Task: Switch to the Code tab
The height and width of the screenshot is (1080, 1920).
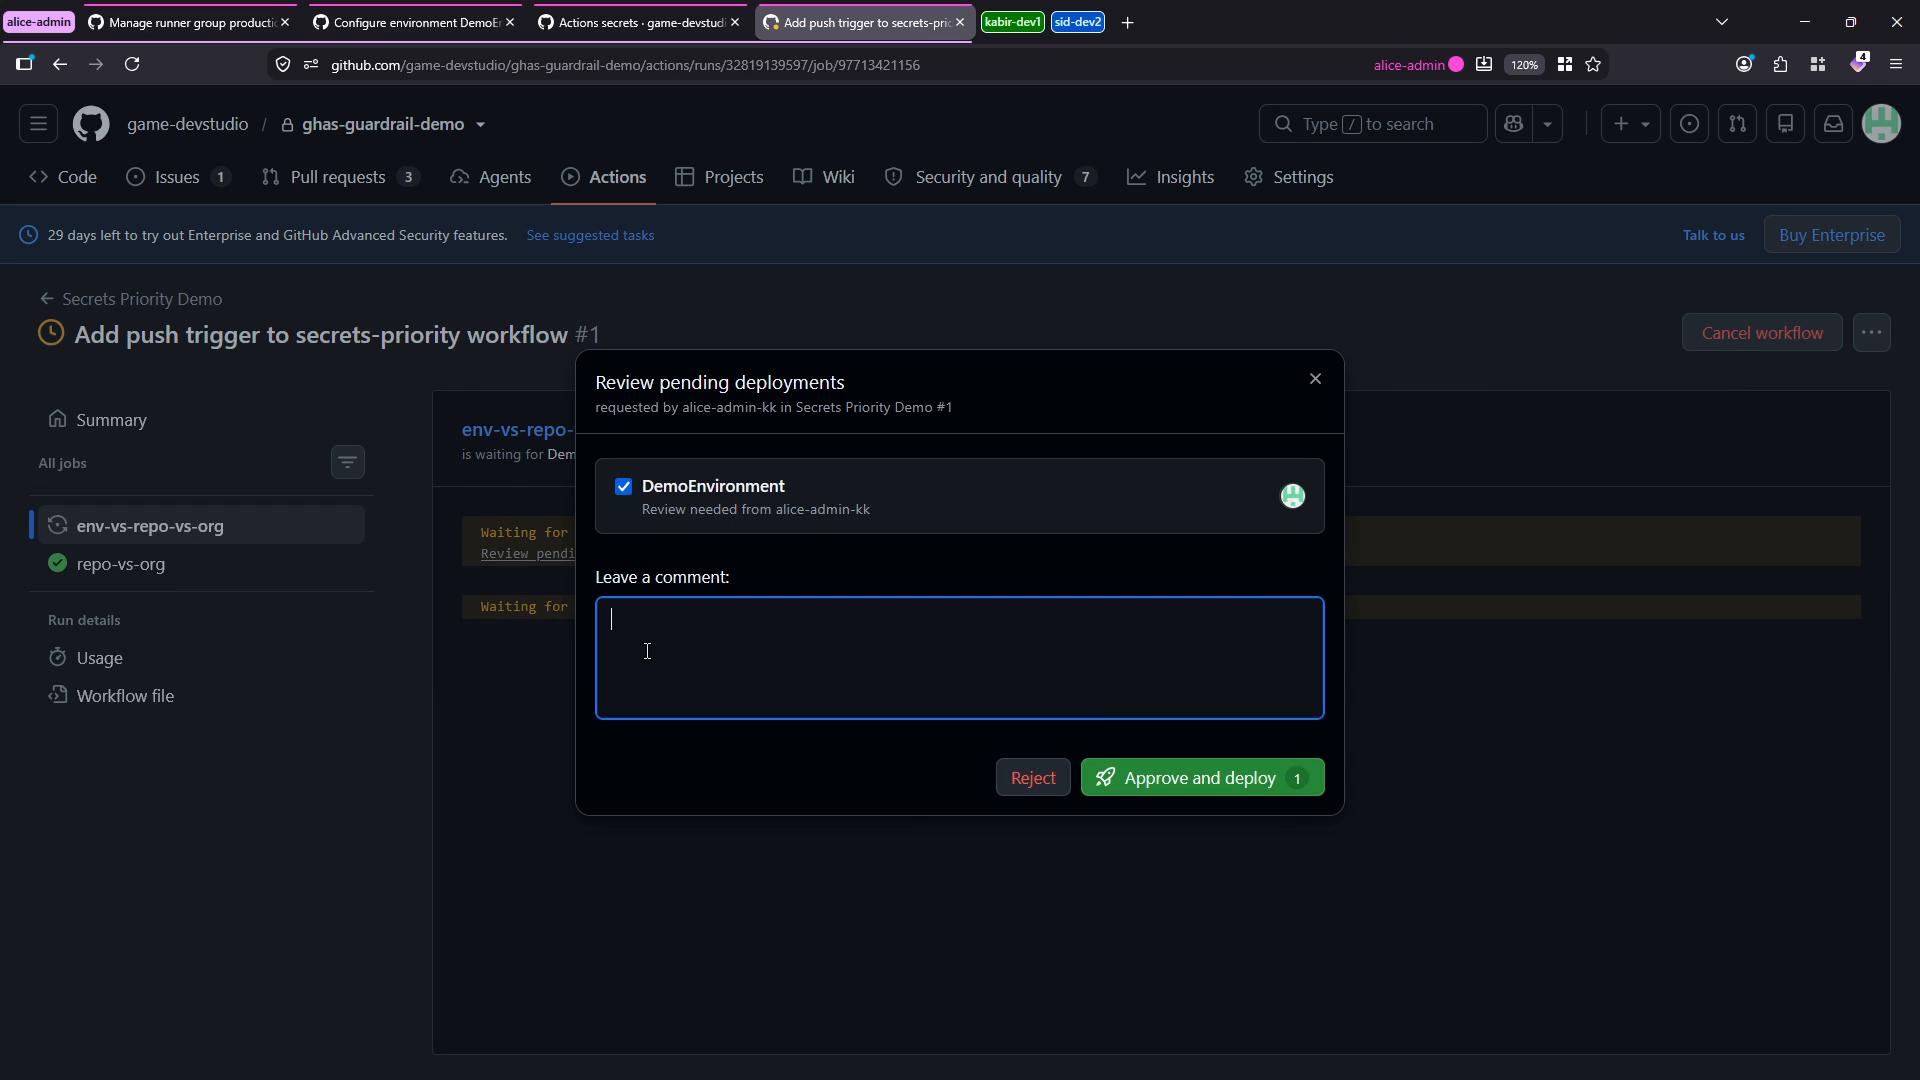Action: click(x=63, y=177)
